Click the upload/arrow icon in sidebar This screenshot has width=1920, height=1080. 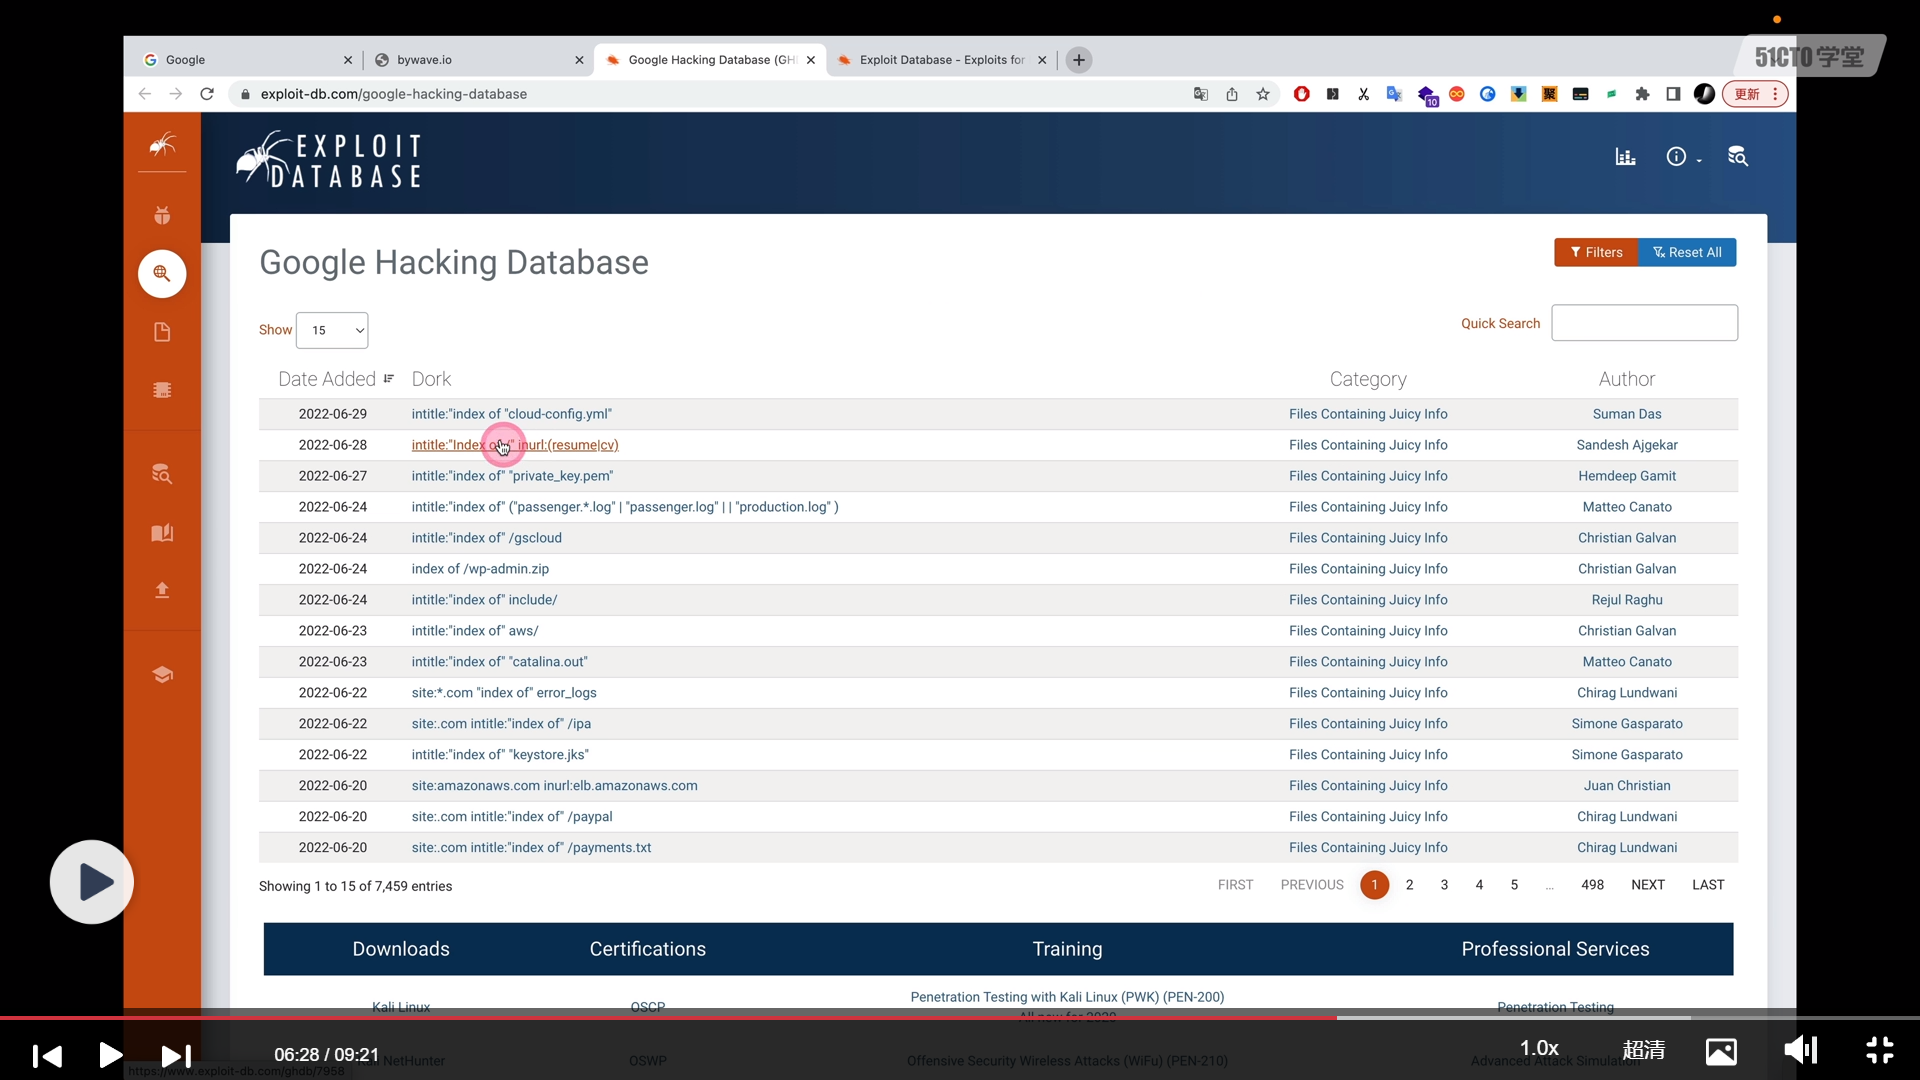coord(162,591)
